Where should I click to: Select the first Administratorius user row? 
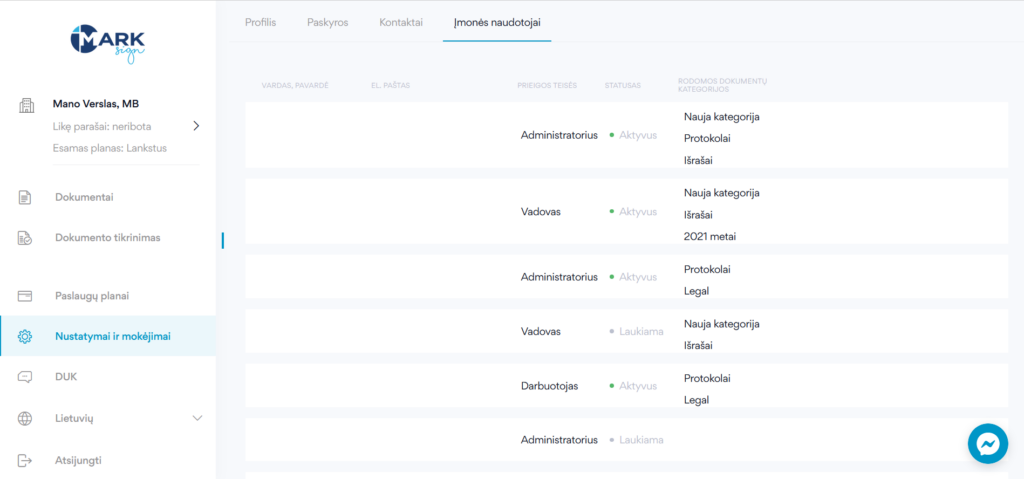(558, 135)
